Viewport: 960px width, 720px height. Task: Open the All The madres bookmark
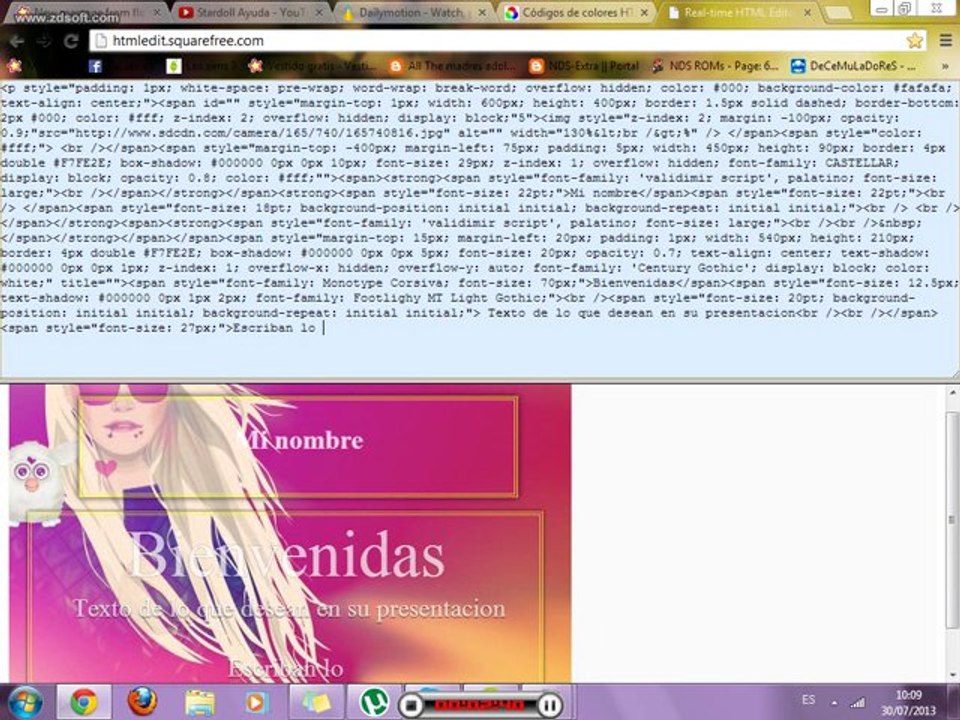(453, 66)
